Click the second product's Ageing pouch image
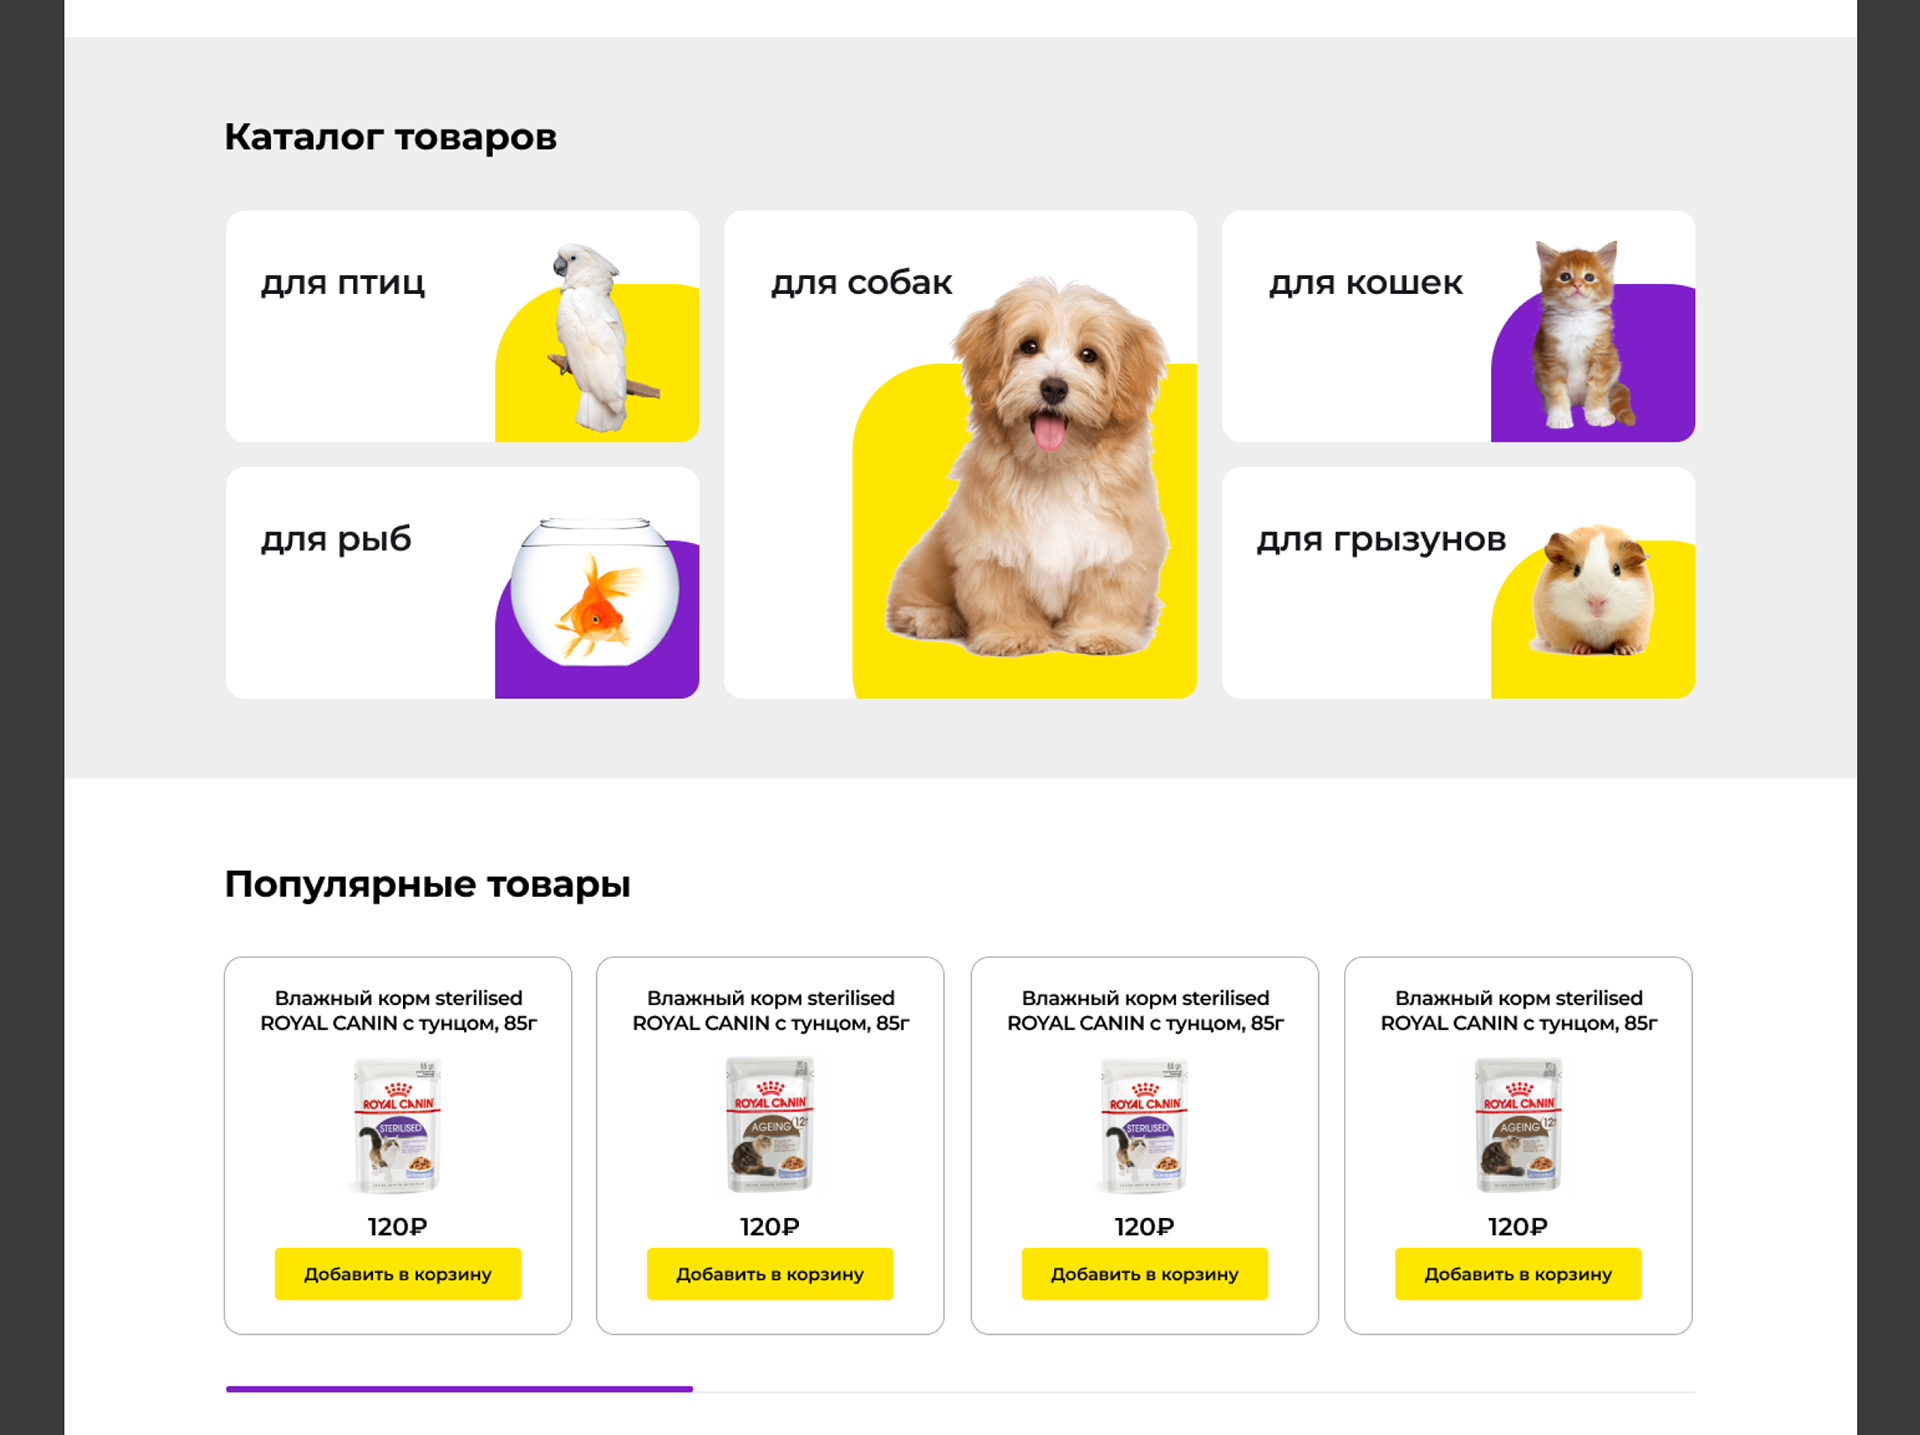This screenshot has height=1435, width=1920. (x=770, y=1125)
